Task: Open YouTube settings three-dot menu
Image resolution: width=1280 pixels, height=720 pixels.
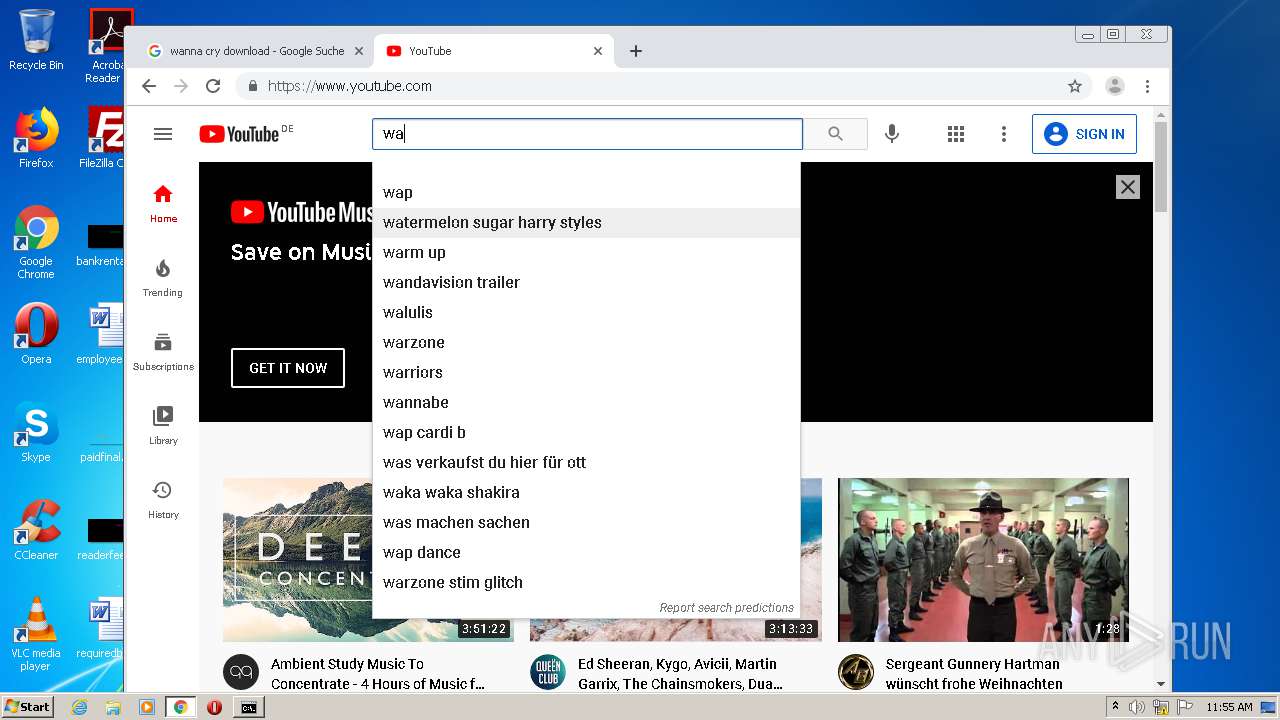Action: (x=1004, y=134)
